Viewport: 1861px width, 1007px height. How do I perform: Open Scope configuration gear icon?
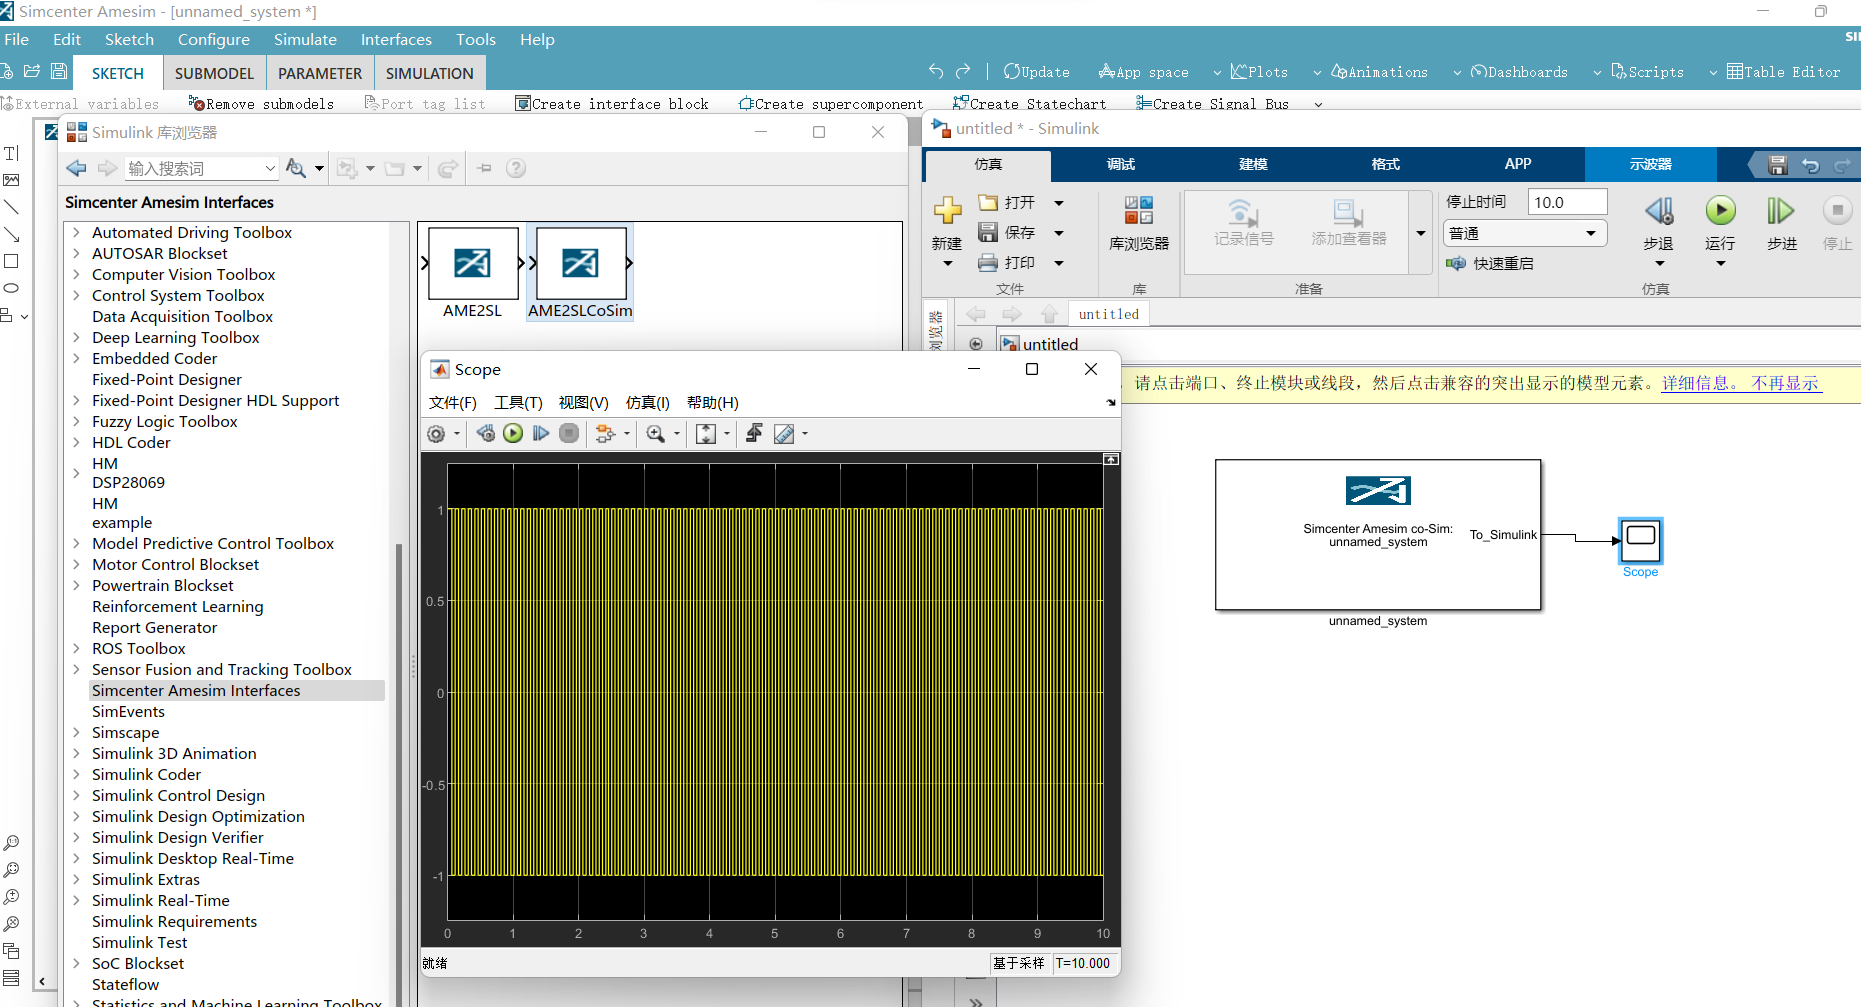click(x=436, y=433)
